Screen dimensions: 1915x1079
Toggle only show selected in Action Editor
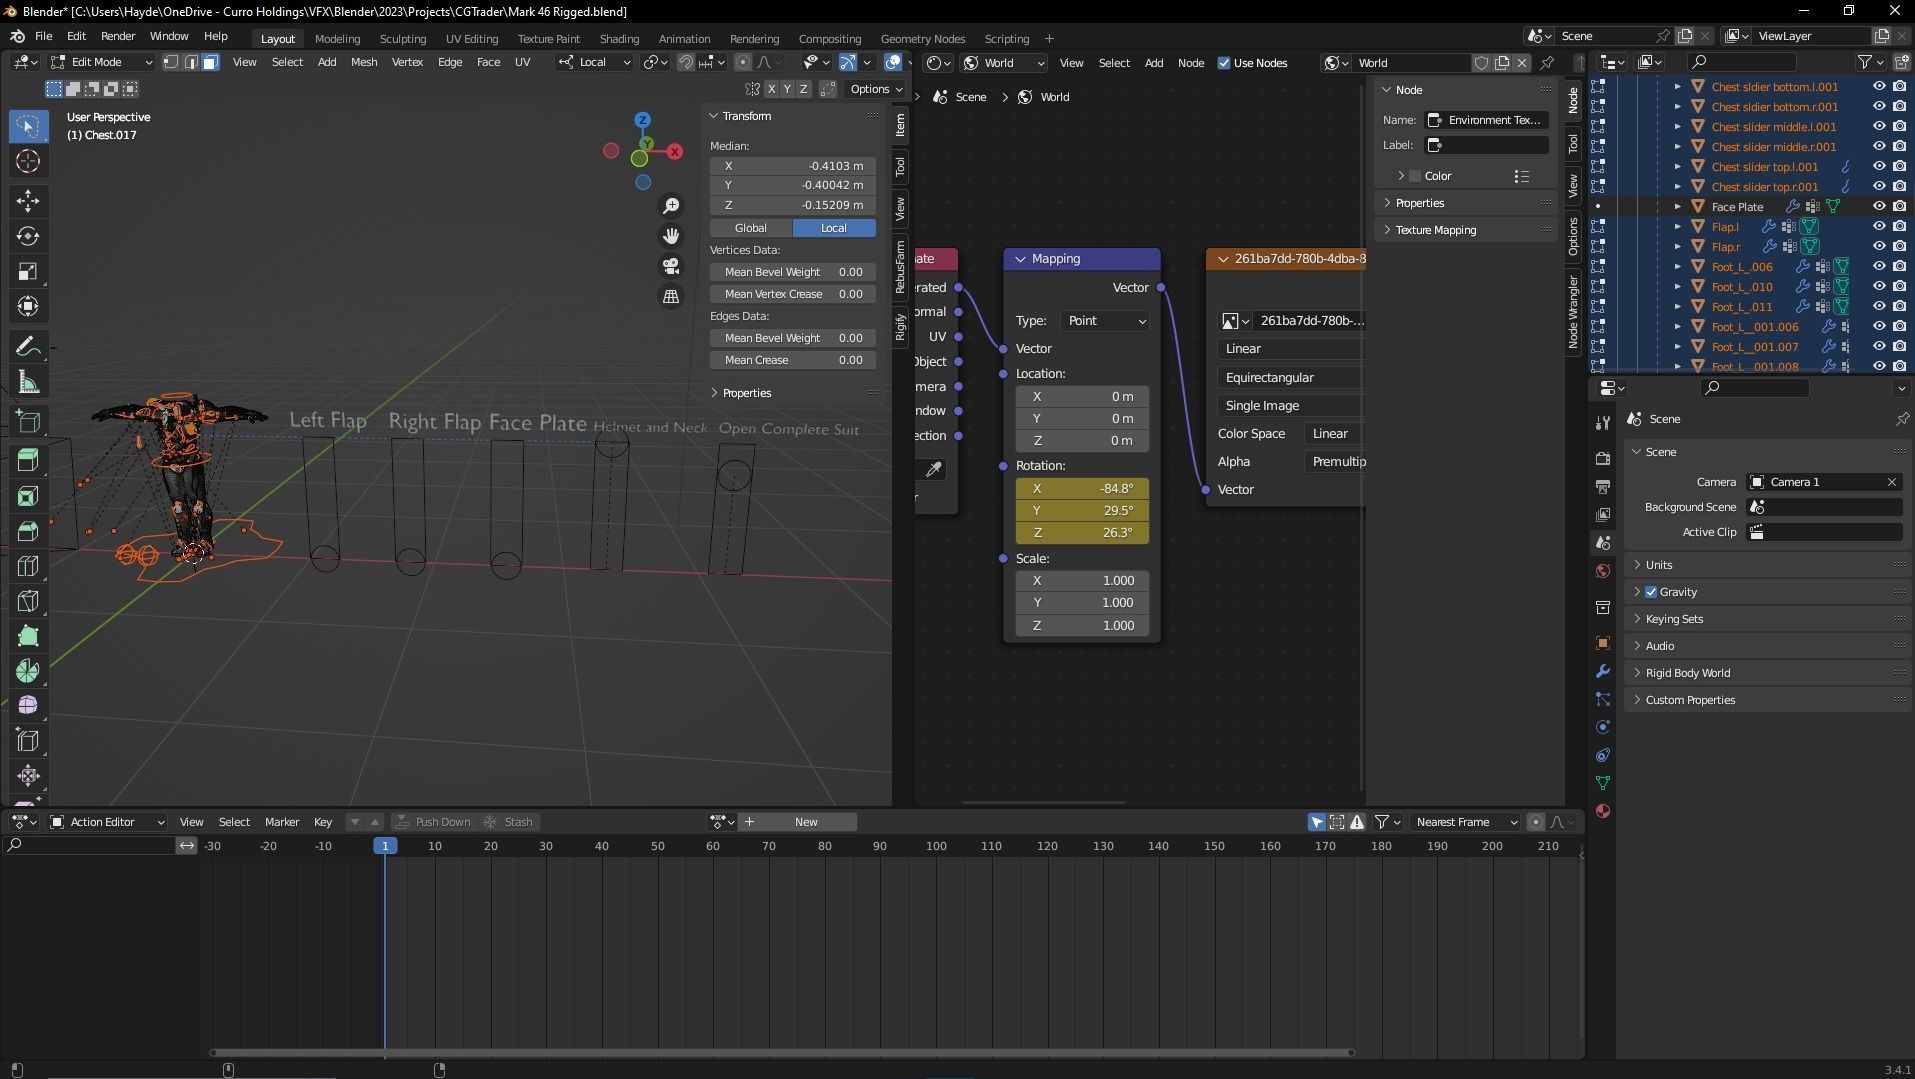1316,822
